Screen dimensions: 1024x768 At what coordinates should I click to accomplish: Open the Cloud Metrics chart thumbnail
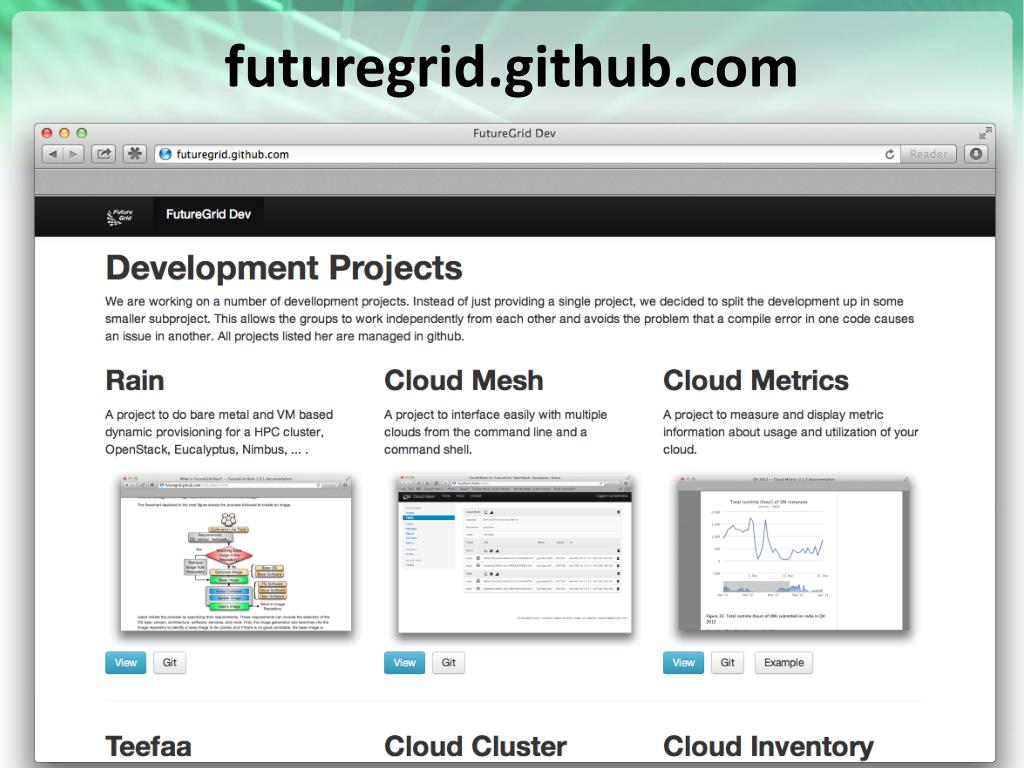tap(793, 553)
